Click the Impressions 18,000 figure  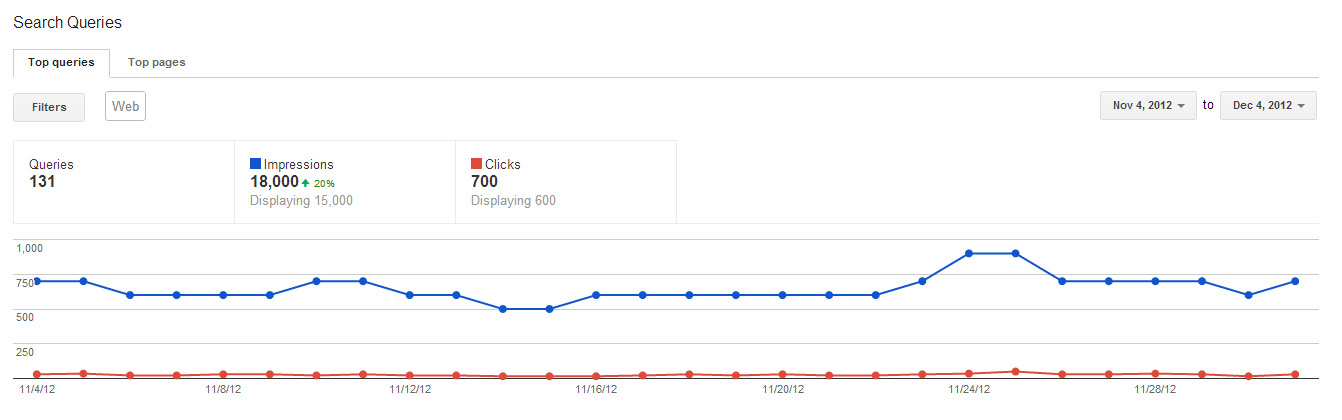click(x=274, y=182)
